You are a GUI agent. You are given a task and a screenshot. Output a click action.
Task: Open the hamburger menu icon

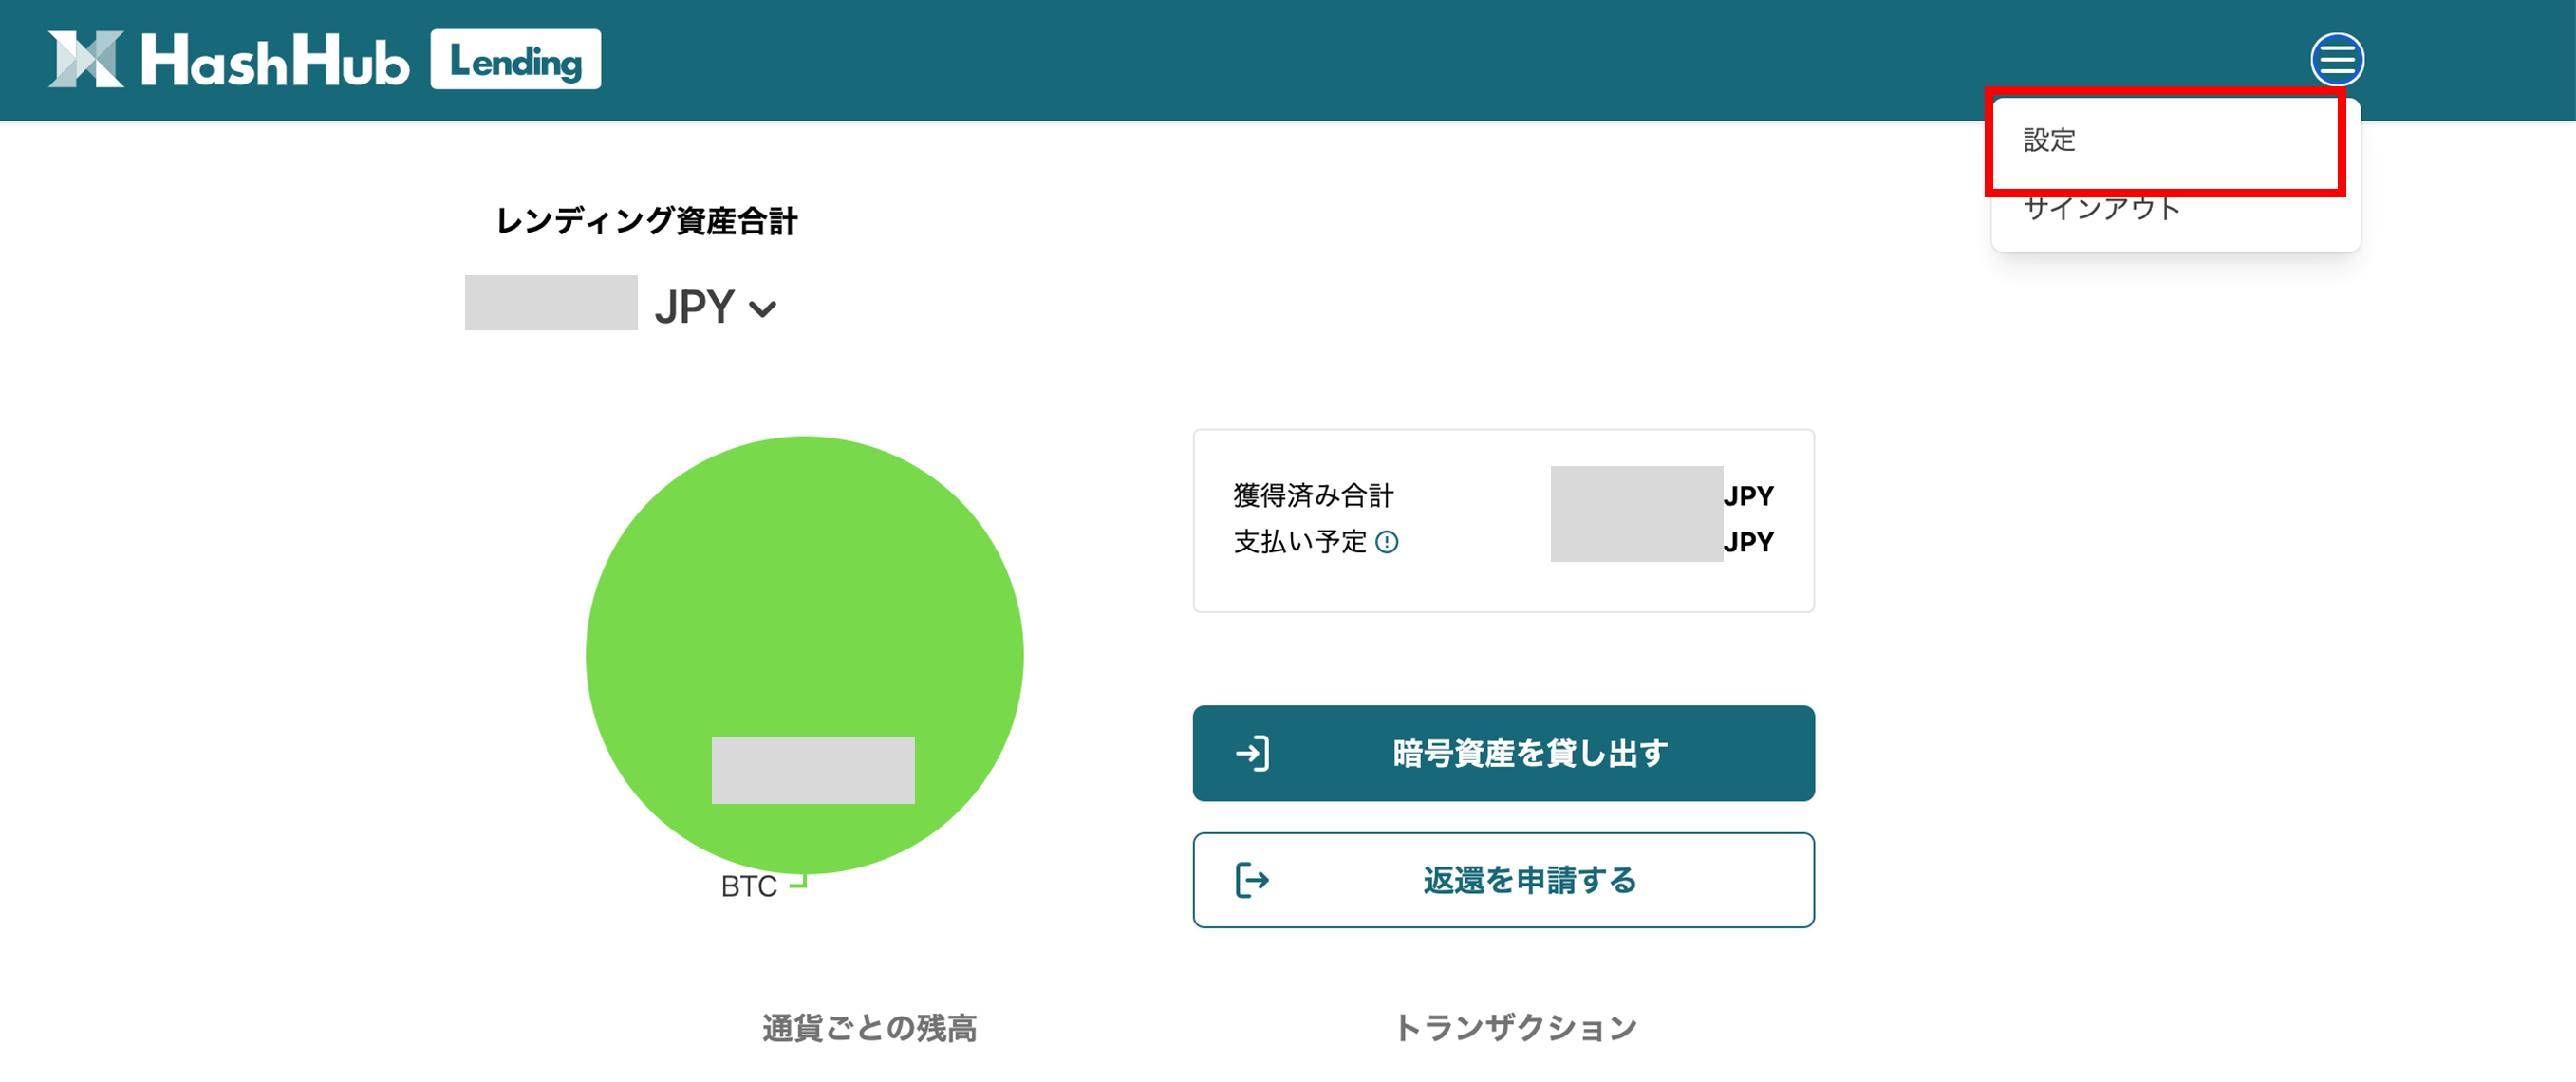tap(2336, 60)
